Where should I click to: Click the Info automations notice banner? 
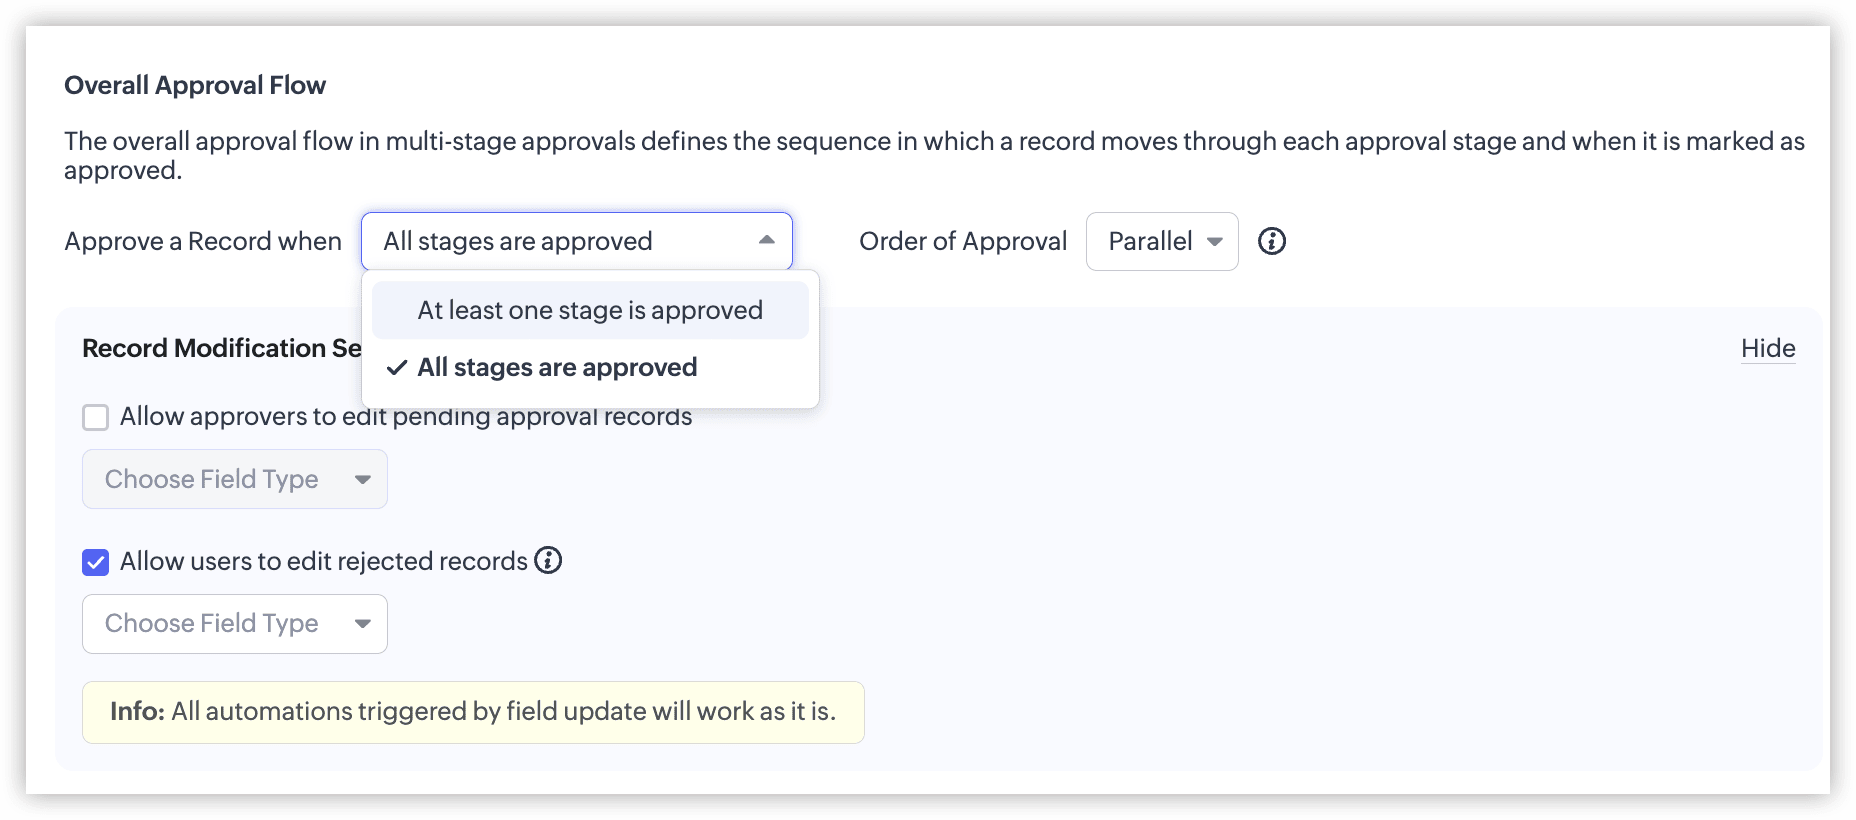click(x=473, y=712)
